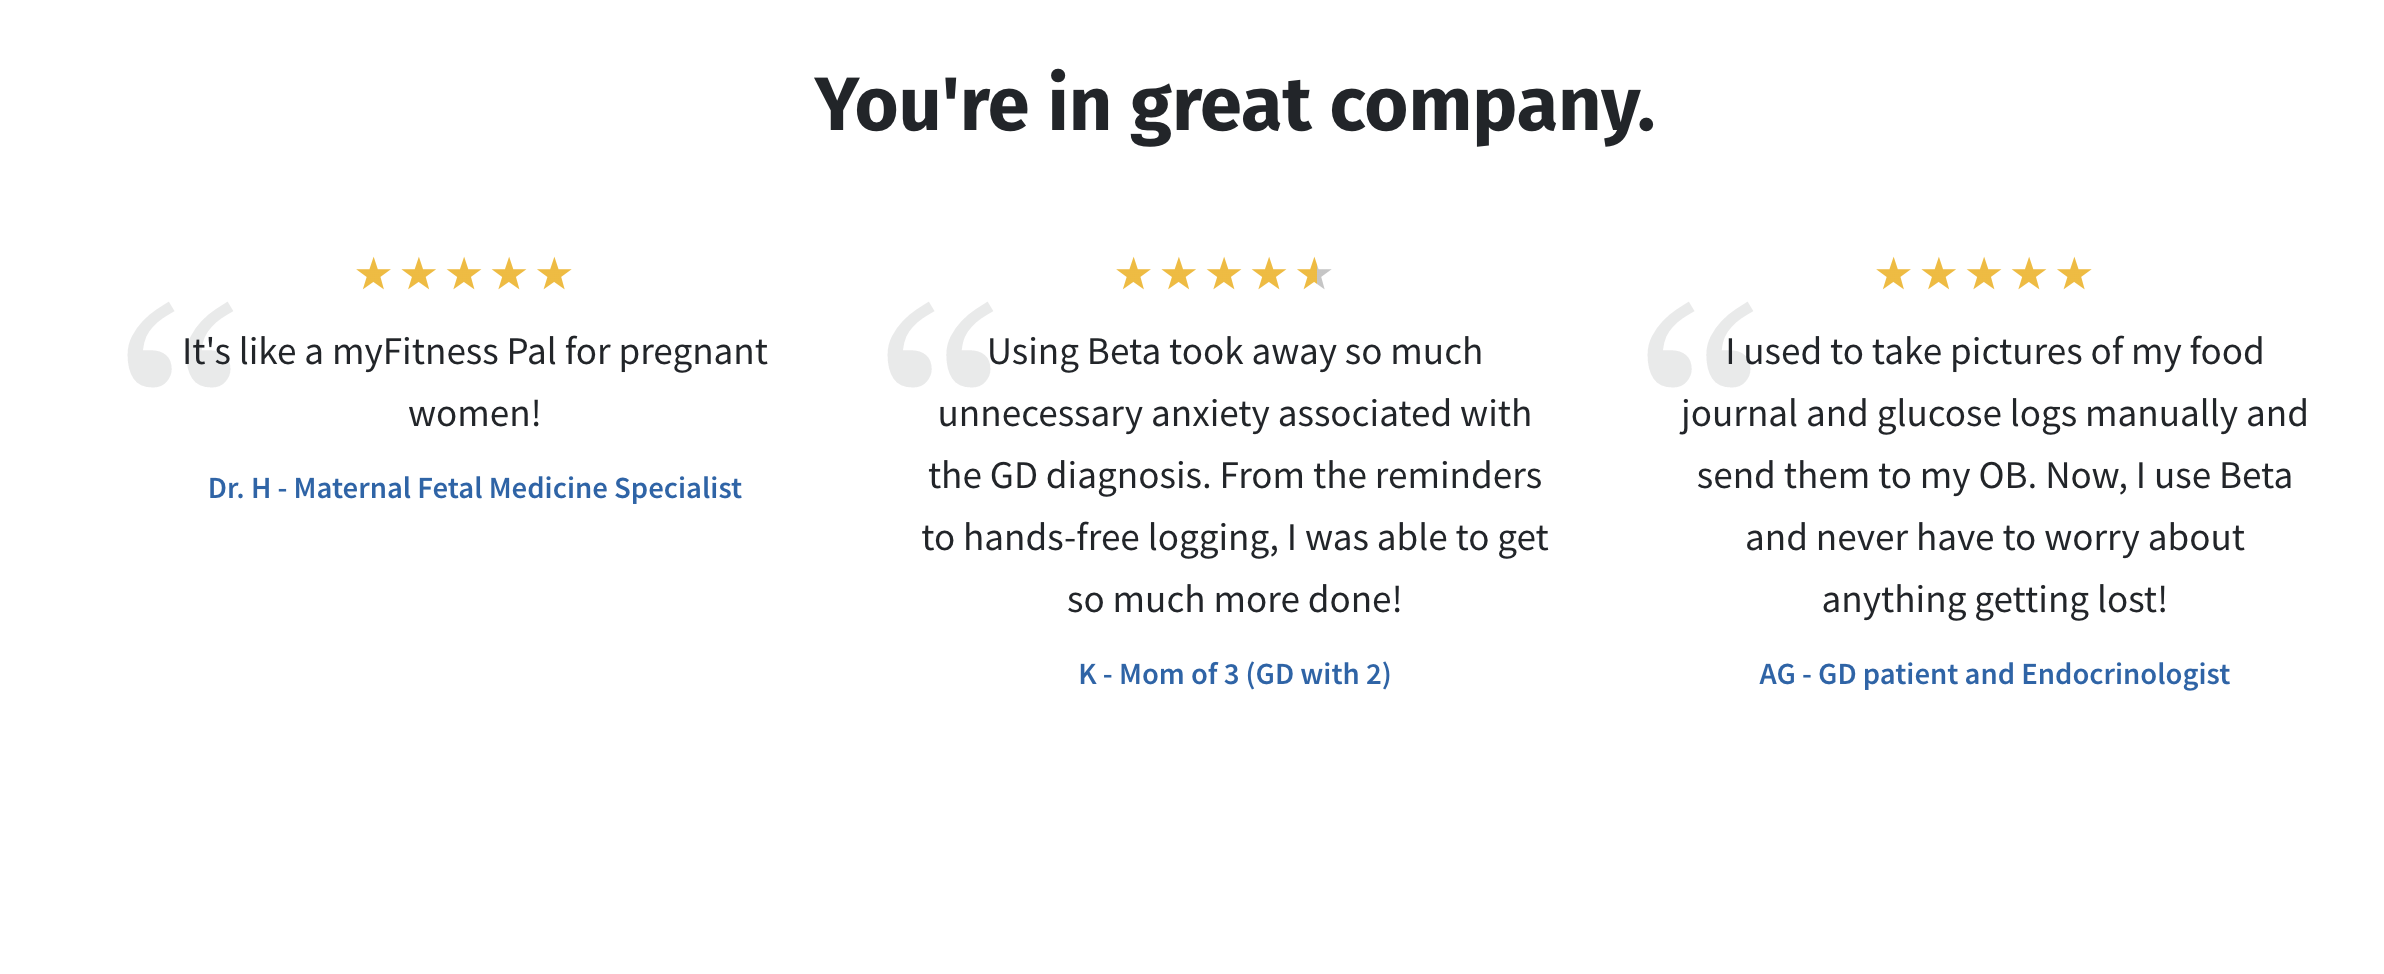Screen dimensions: 2384x974
Task: Click the third star in AG's rating
Action: (1984, 273)
